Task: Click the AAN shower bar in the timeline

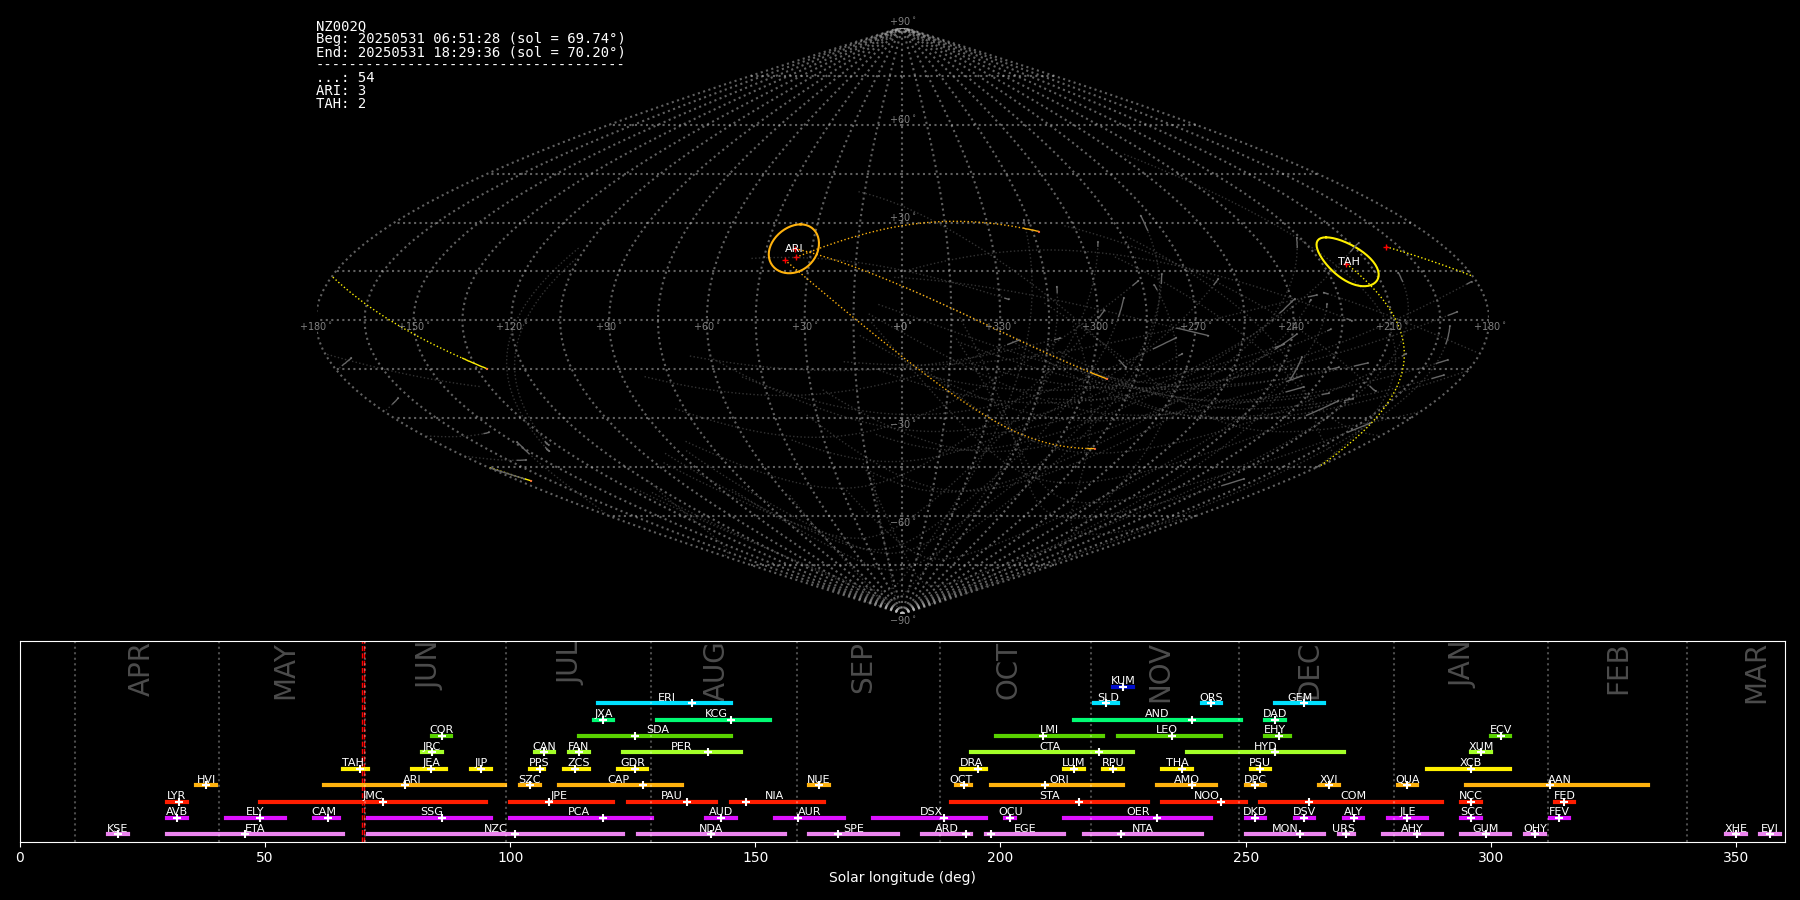Action: pos(1557,785)
